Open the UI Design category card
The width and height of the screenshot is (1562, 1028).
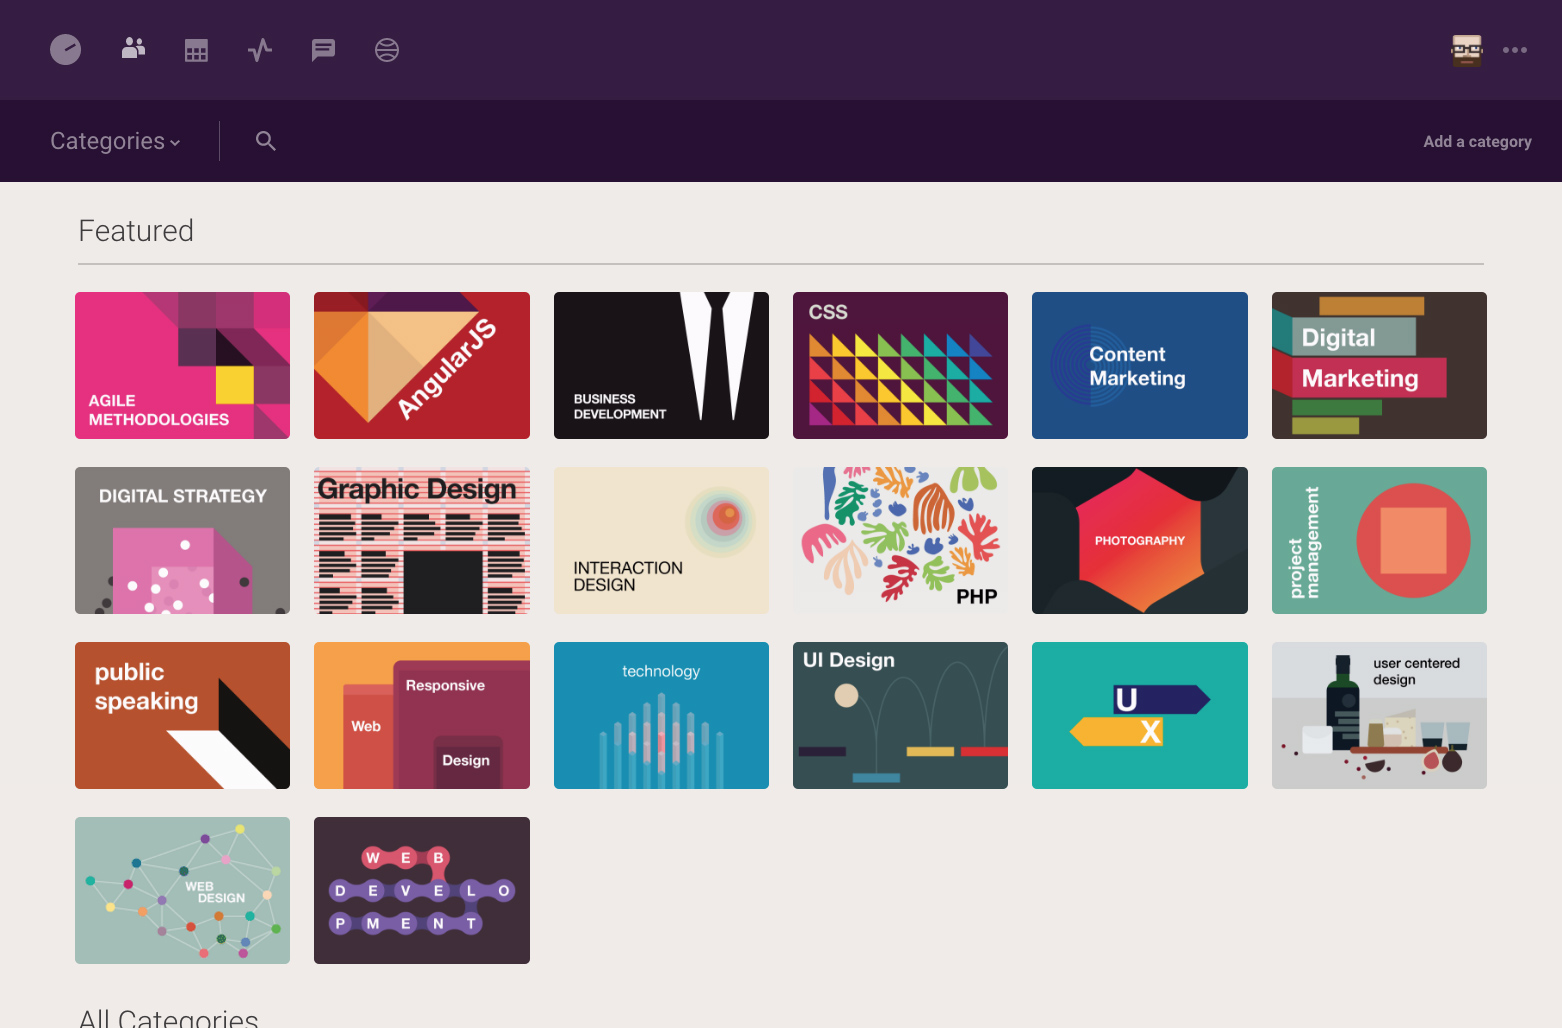[900, 715]
